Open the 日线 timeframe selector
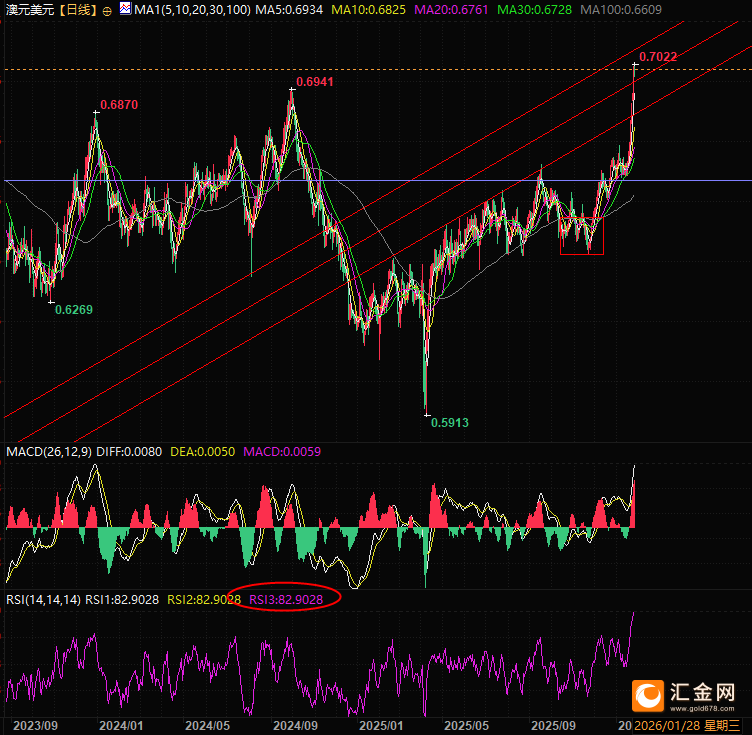Viewport: 752px width, 735px height. click(74, 10)
